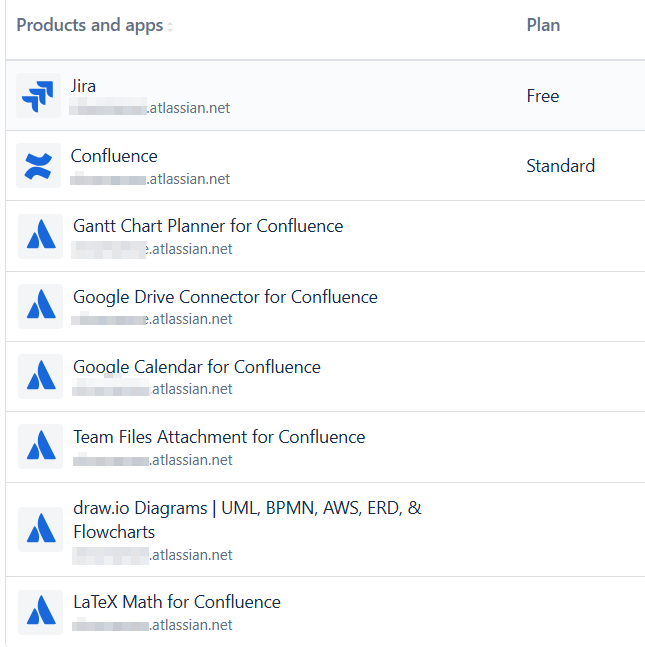Click the site URL under LaTeX Math
This screenshot has width=645, height=647.
[151, 625]
